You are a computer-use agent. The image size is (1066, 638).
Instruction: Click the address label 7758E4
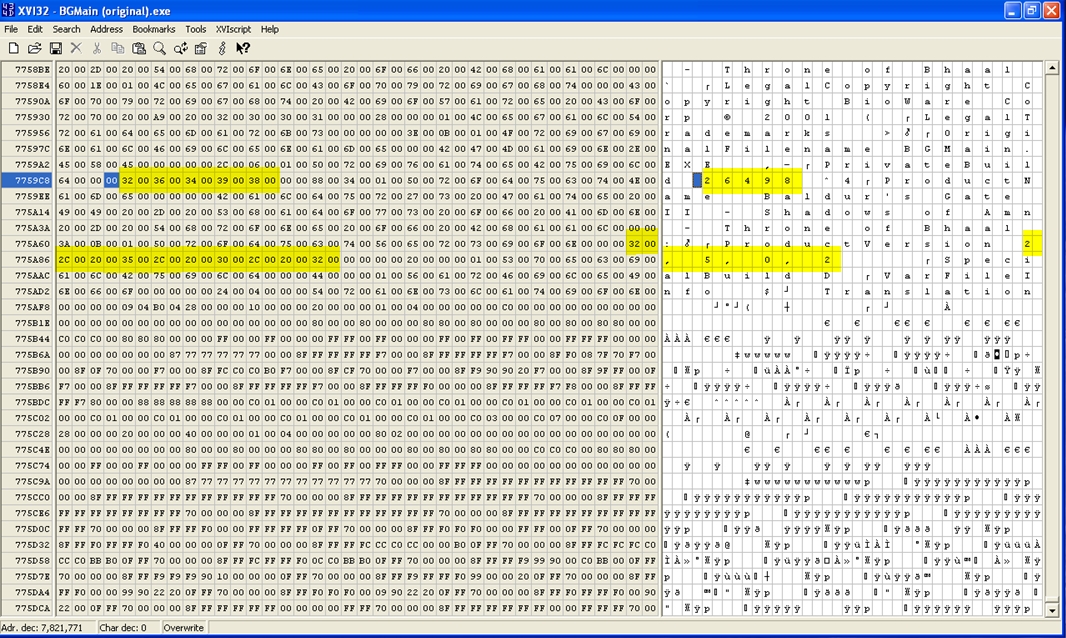(x=33, y=85)
